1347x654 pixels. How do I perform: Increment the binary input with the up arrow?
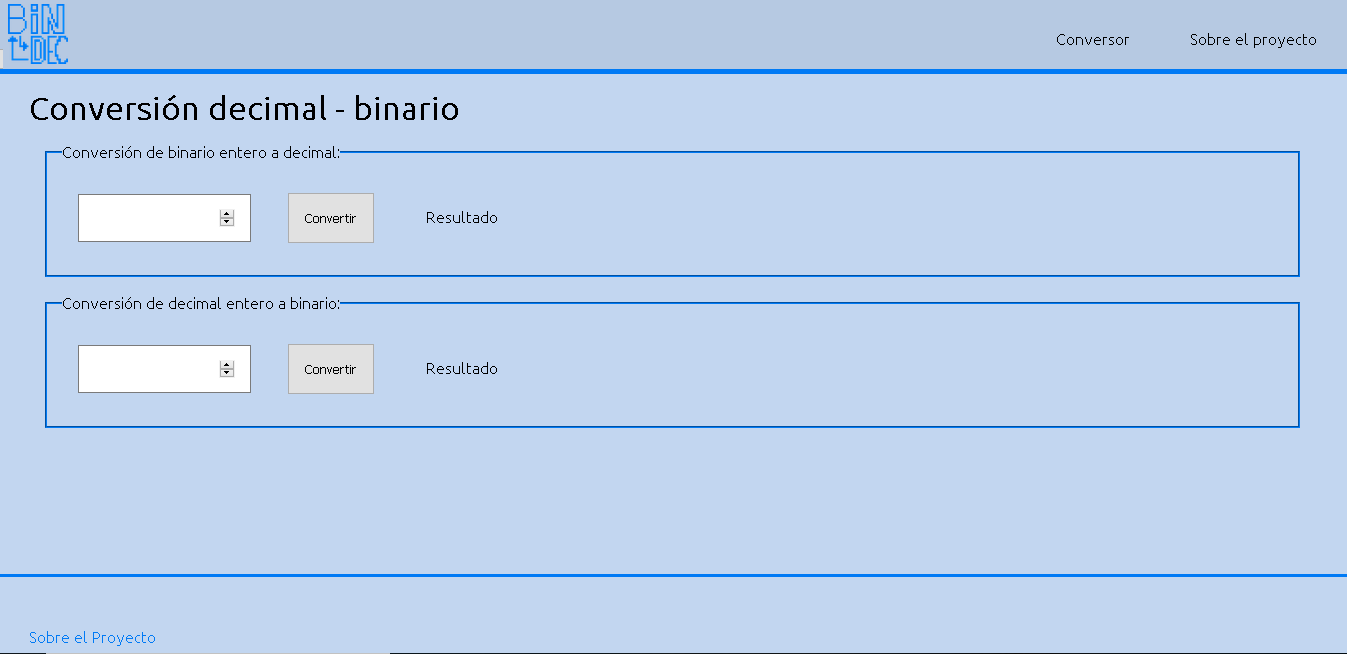[227, 214]
